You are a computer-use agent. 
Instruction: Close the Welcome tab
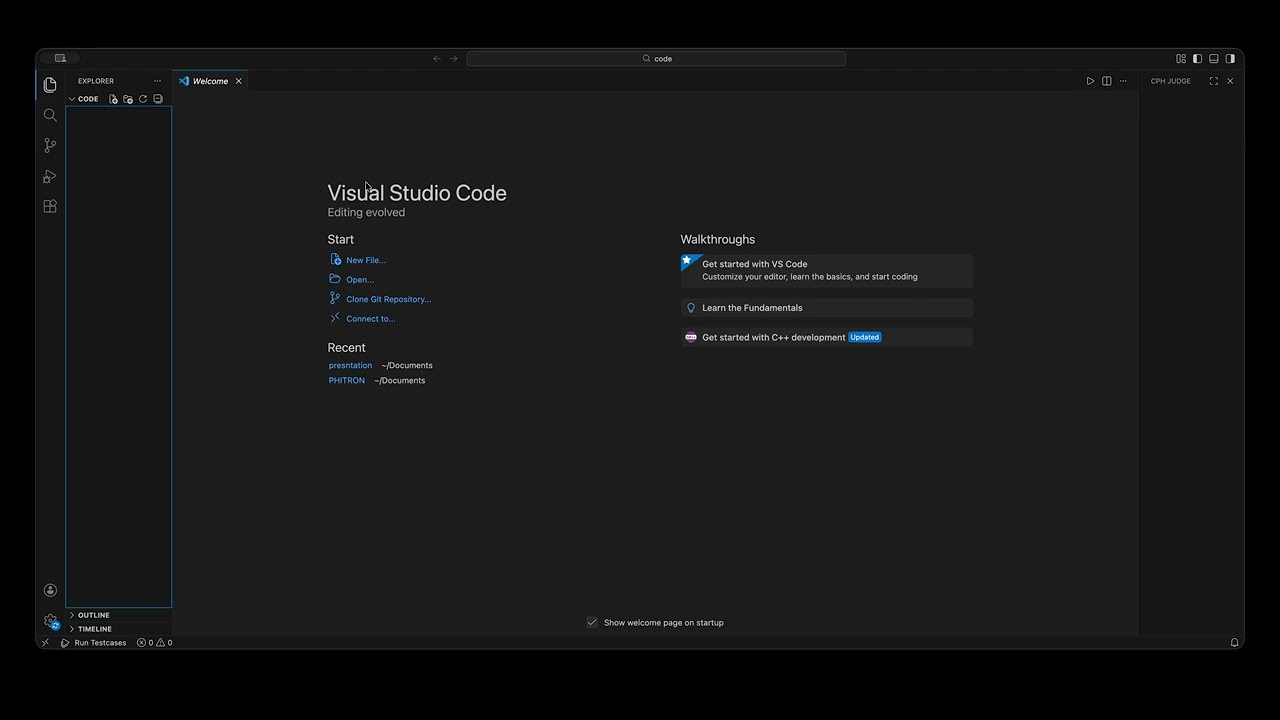[238, 81]
